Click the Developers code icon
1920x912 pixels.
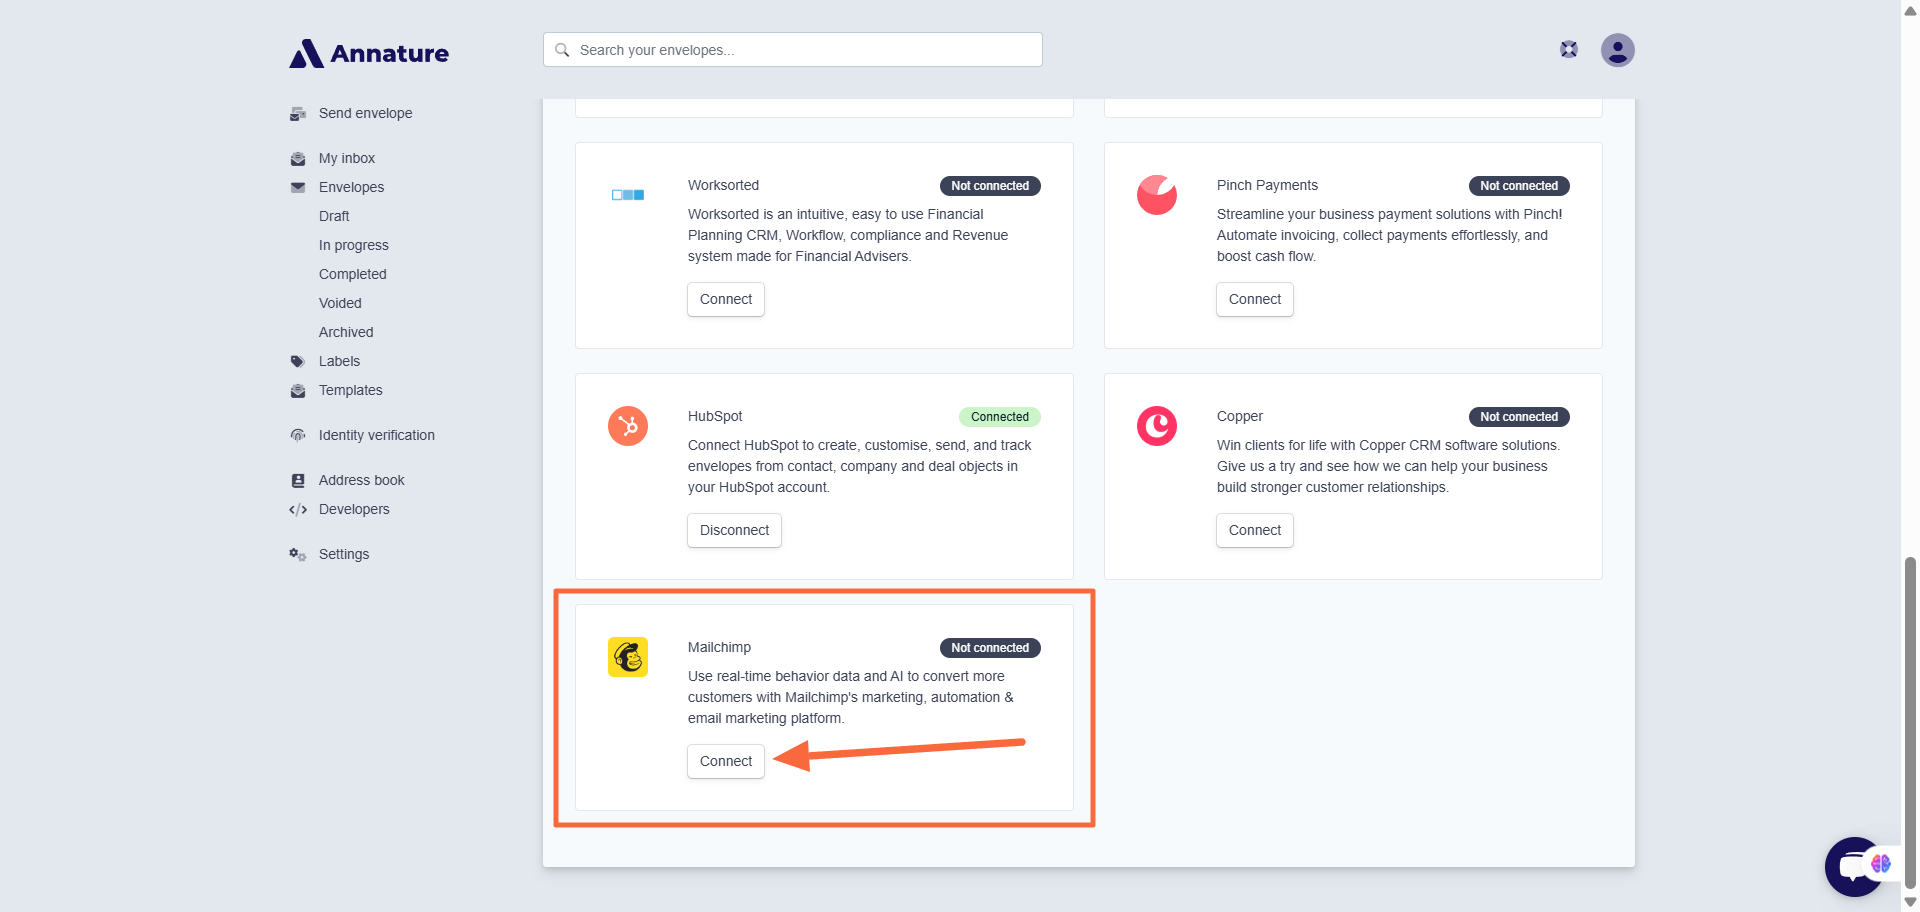[x=298, y=510]
